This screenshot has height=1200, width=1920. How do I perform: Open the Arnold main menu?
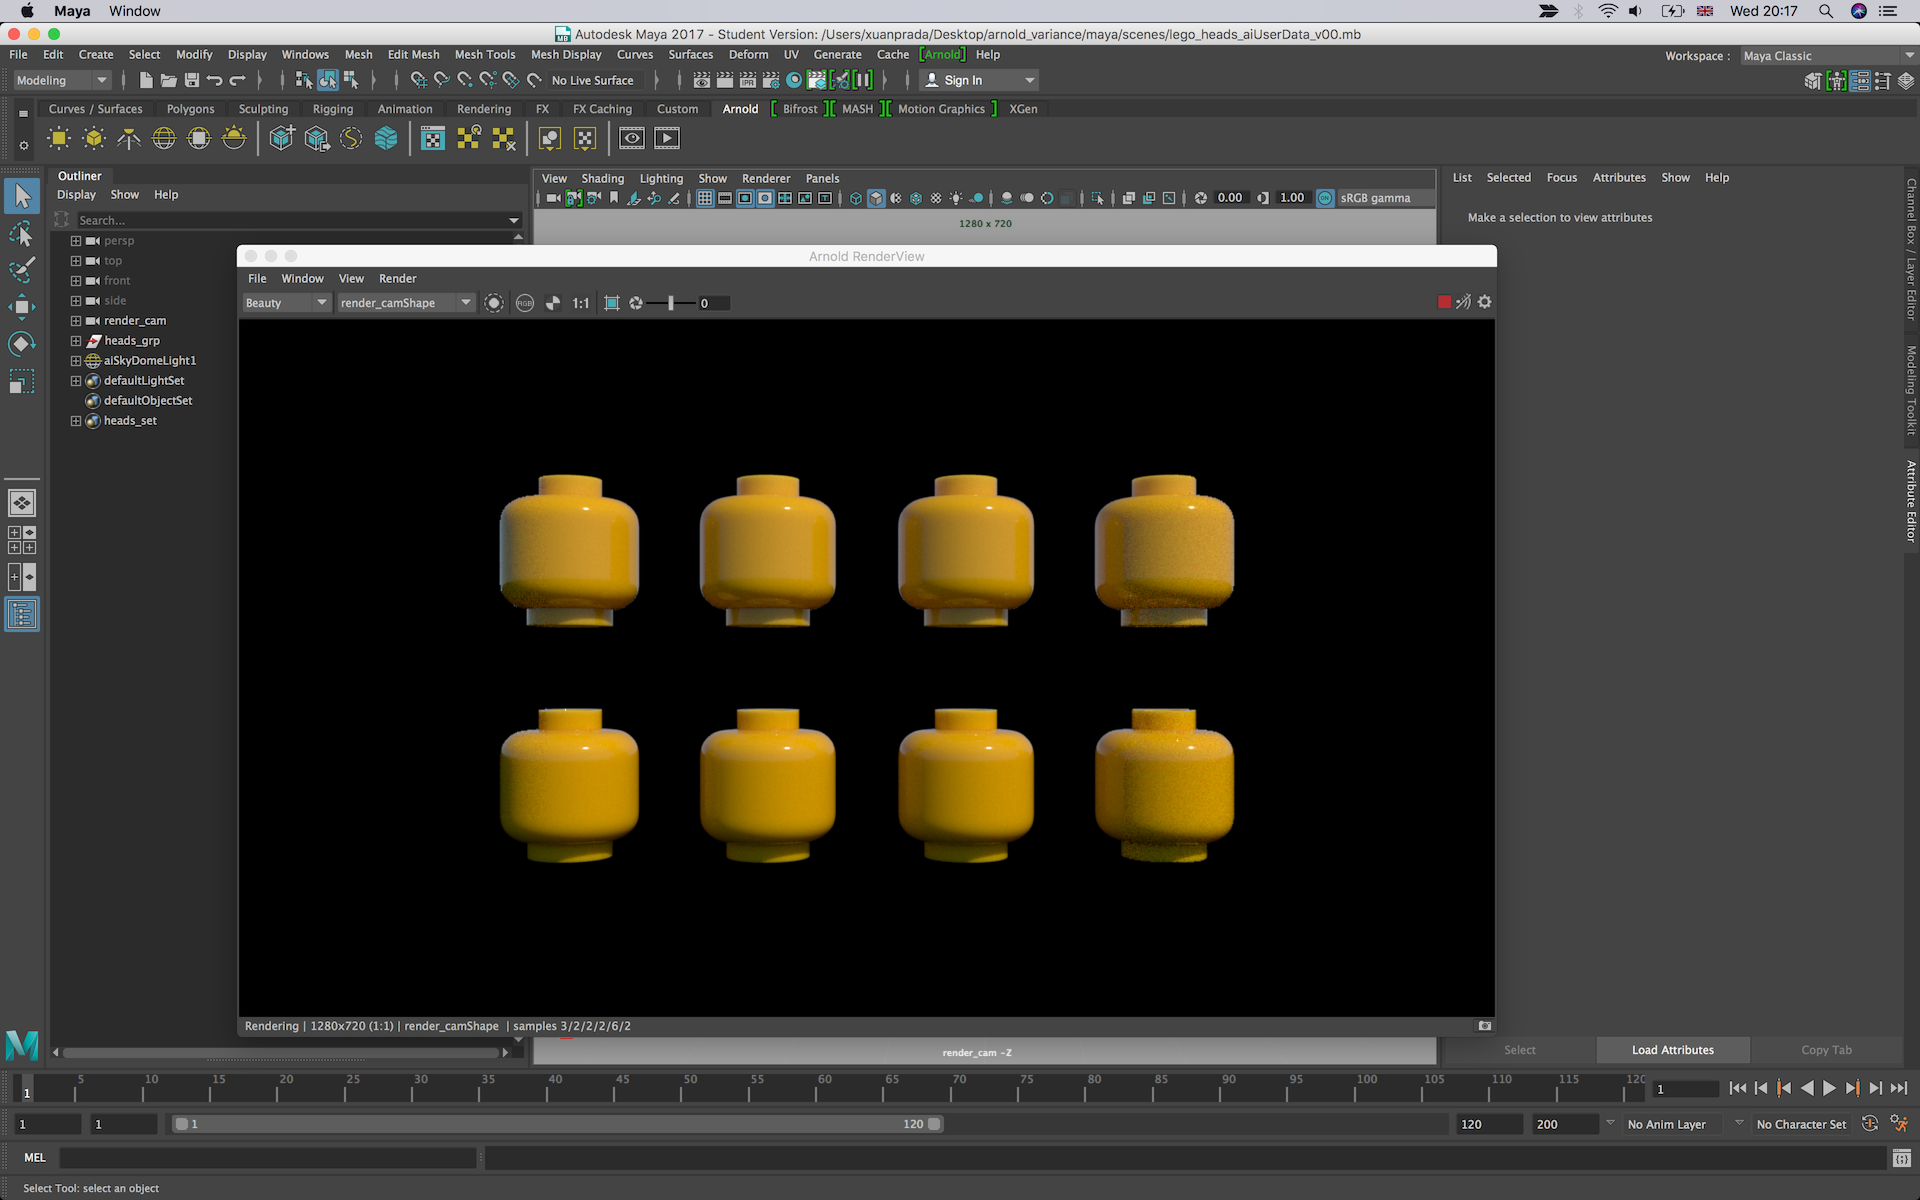coord(942,55)
